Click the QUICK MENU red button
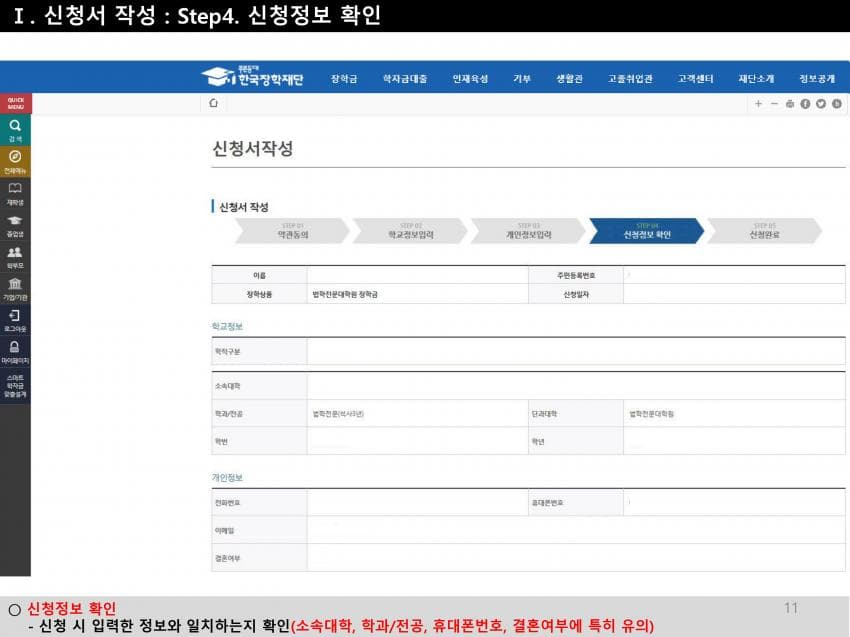The height and width of the screenshot is (637, 850). pyautogui.click(x=16, y=103)
